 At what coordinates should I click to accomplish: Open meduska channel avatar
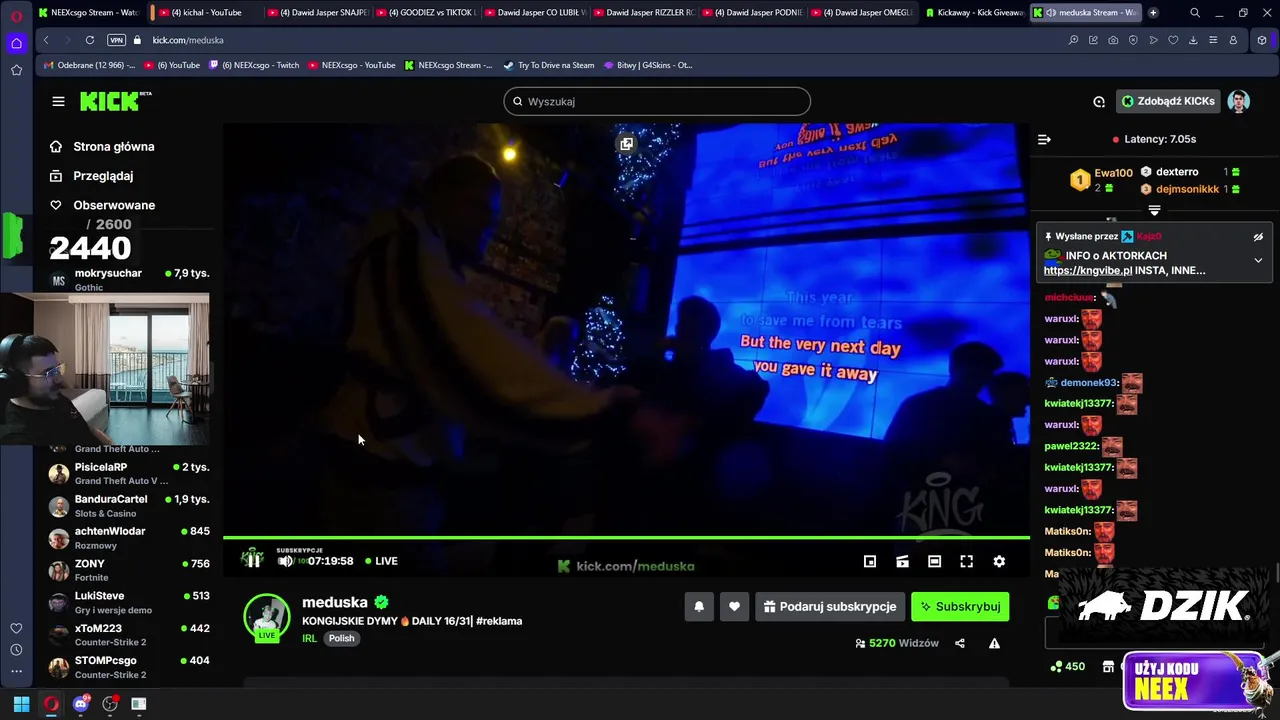pos(266,617)
